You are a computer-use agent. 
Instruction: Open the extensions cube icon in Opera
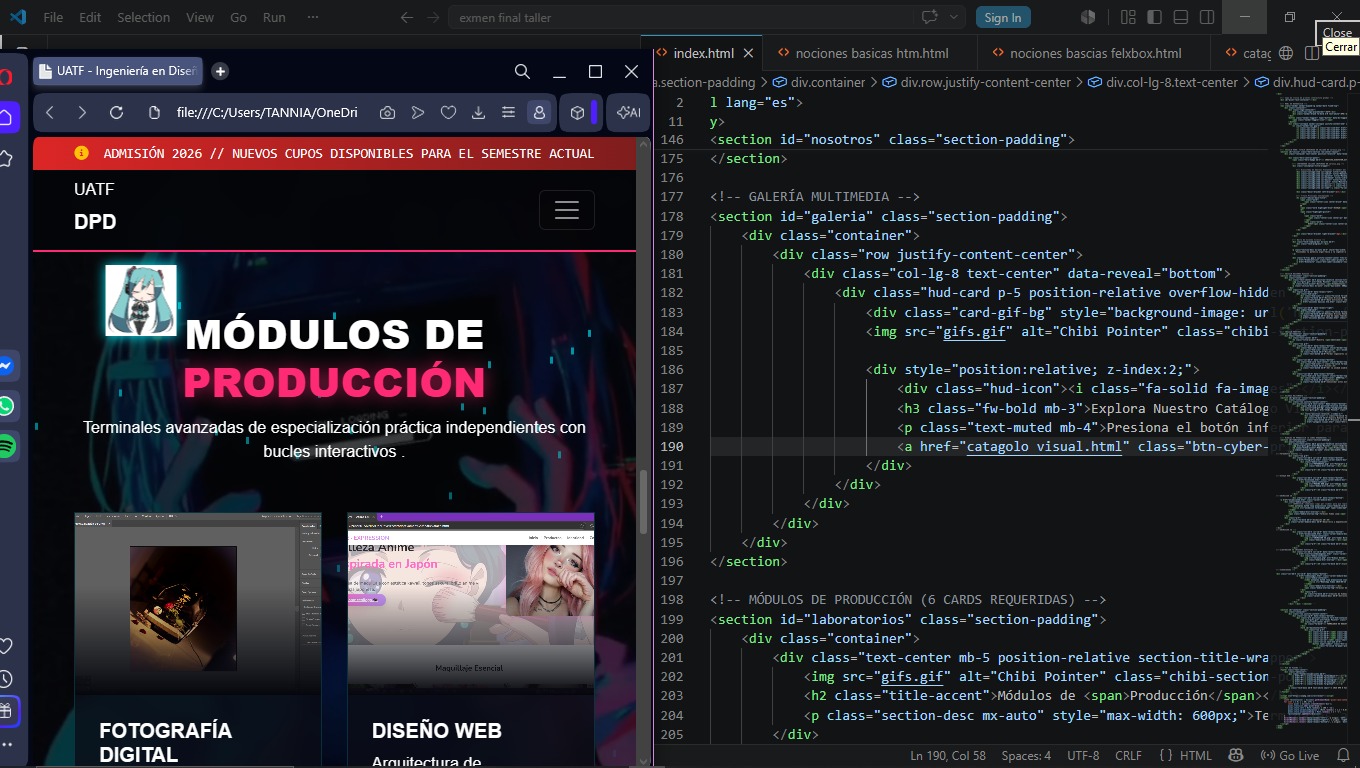click(577, 113)
